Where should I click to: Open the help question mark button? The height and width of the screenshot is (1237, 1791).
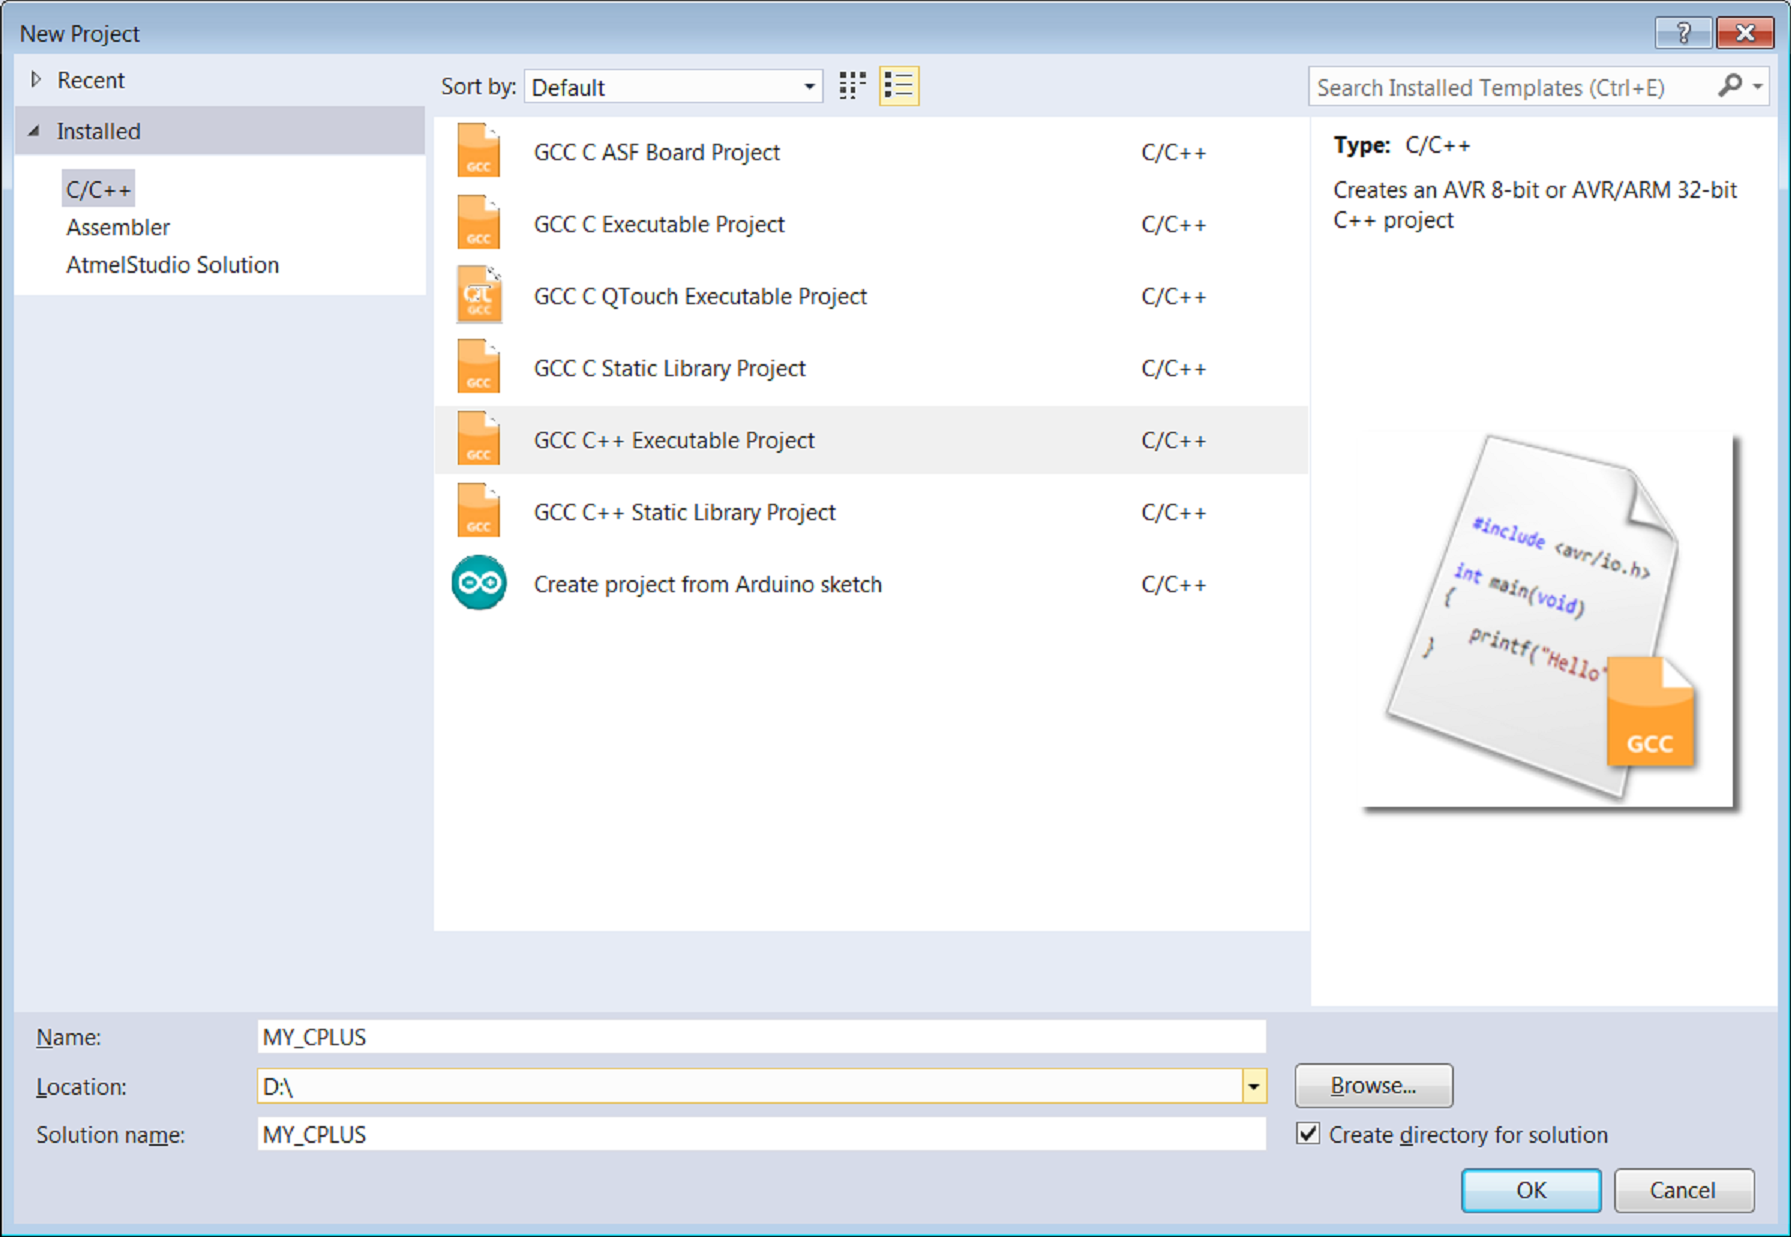(x=1683, y=33)
